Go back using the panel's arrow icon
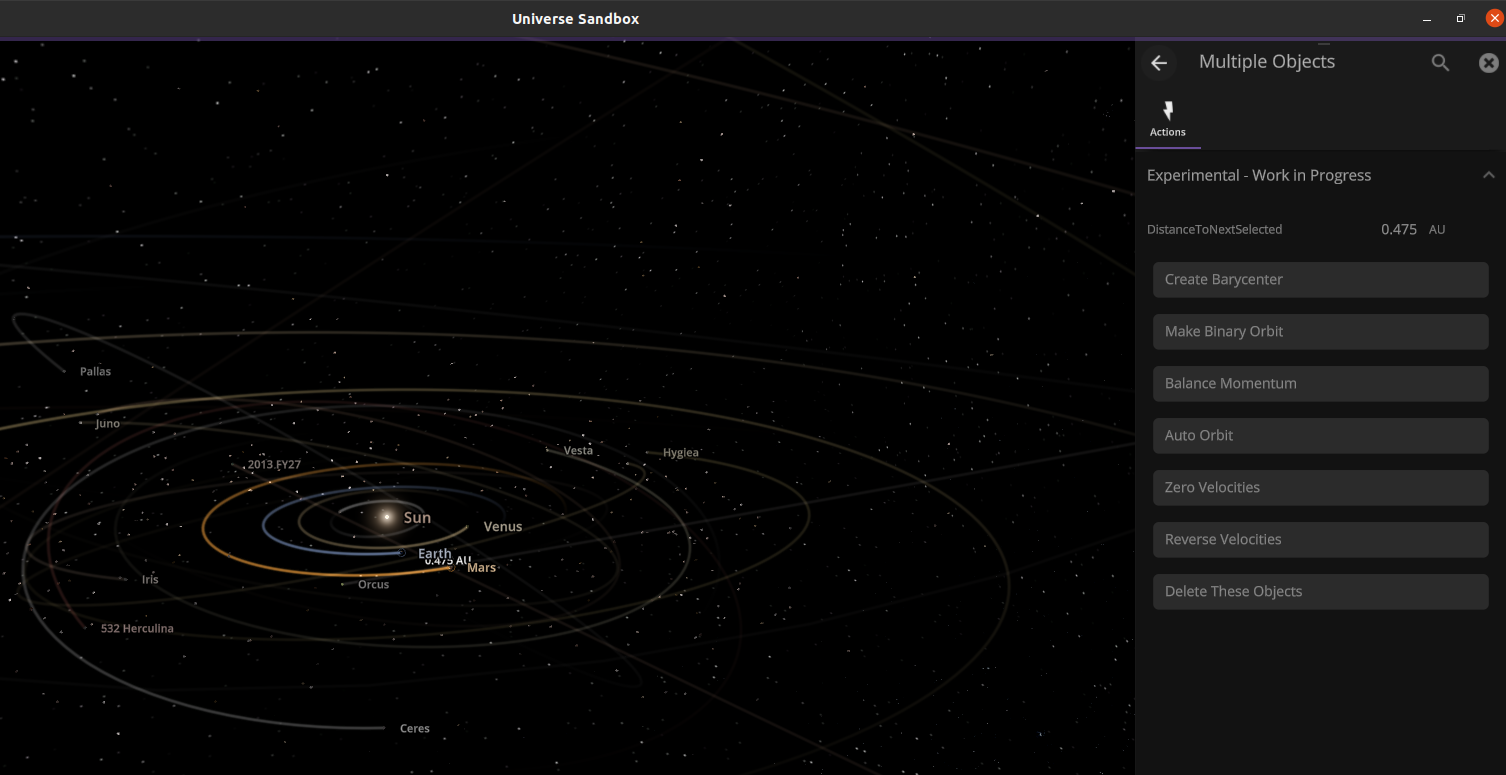Image resolution: width=1506 pixels, height=775 pixels. click(x=1159, y=63)
